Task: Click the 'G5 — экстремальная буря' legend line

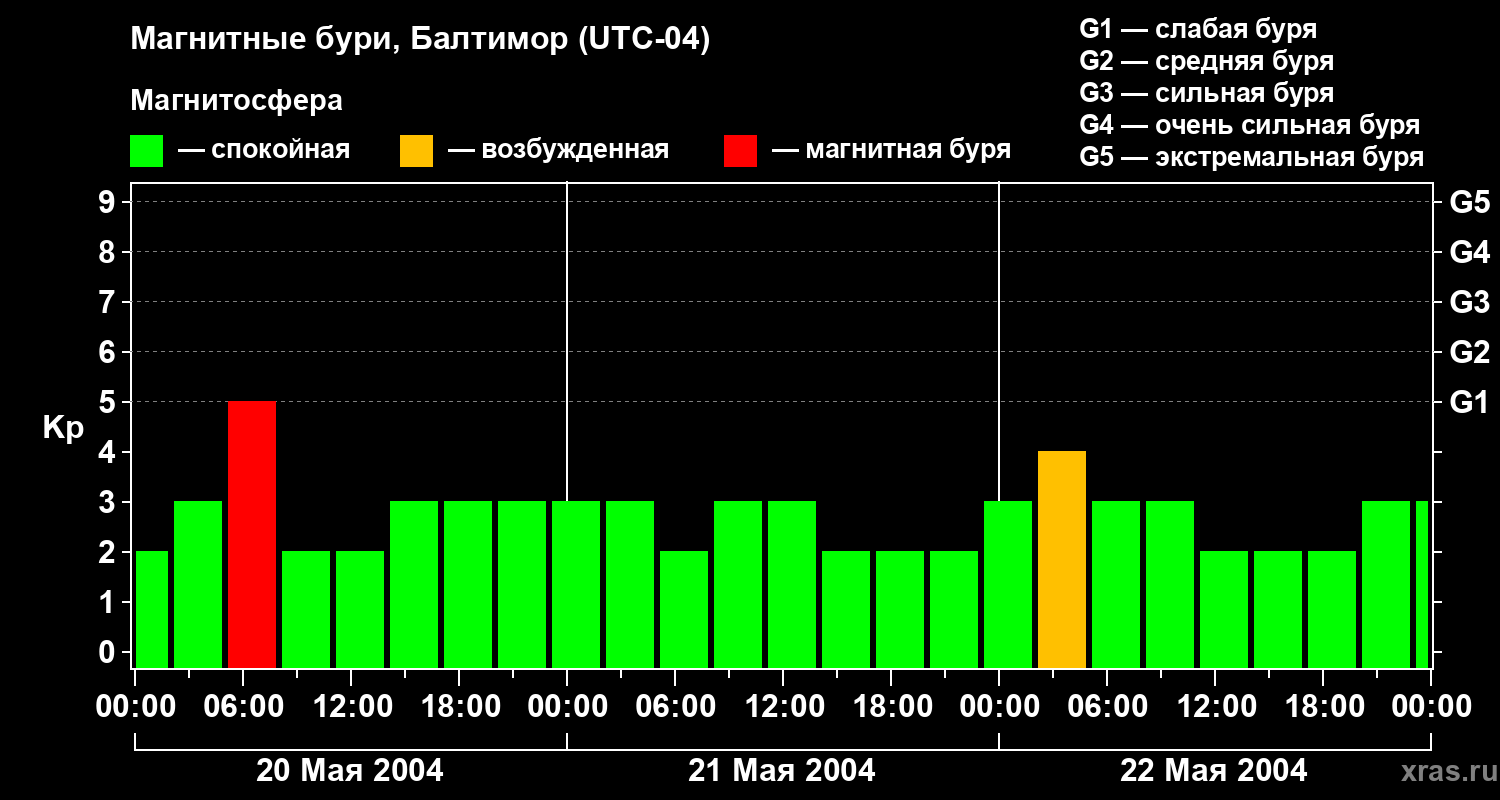Action: click(1251, 157)
